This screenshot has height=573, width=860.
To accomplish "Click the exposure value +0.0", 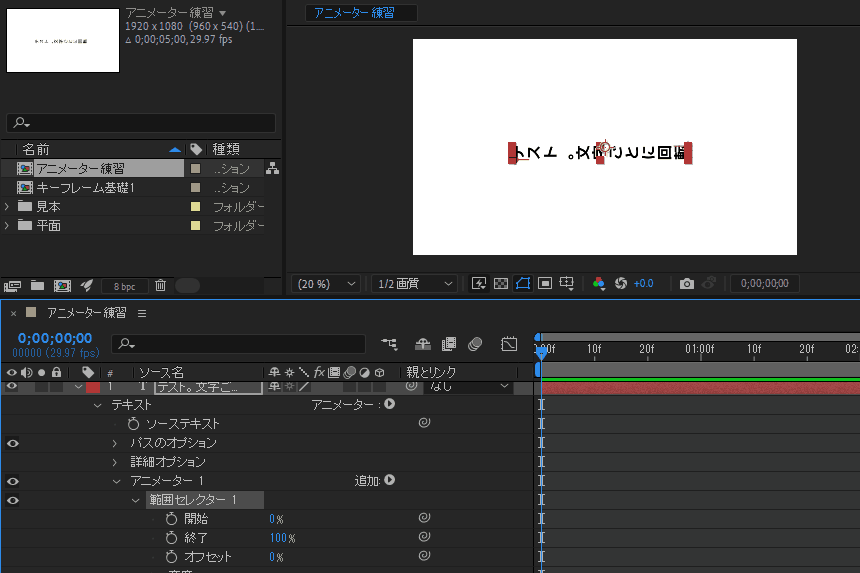I will pos(643,283).
